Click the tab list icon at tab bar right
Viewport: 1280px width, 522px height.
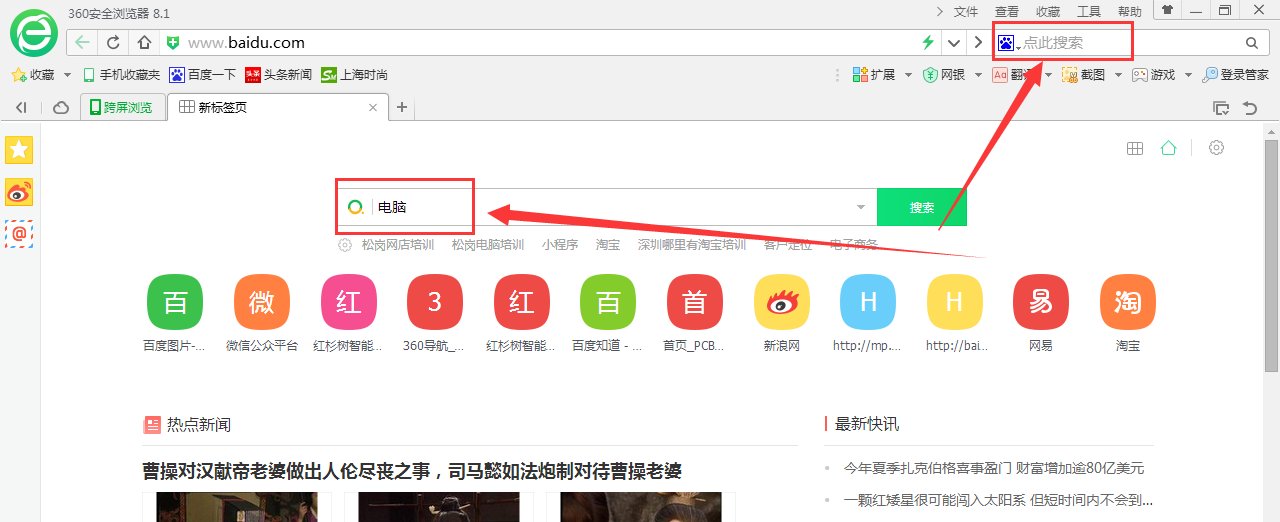1221,107
